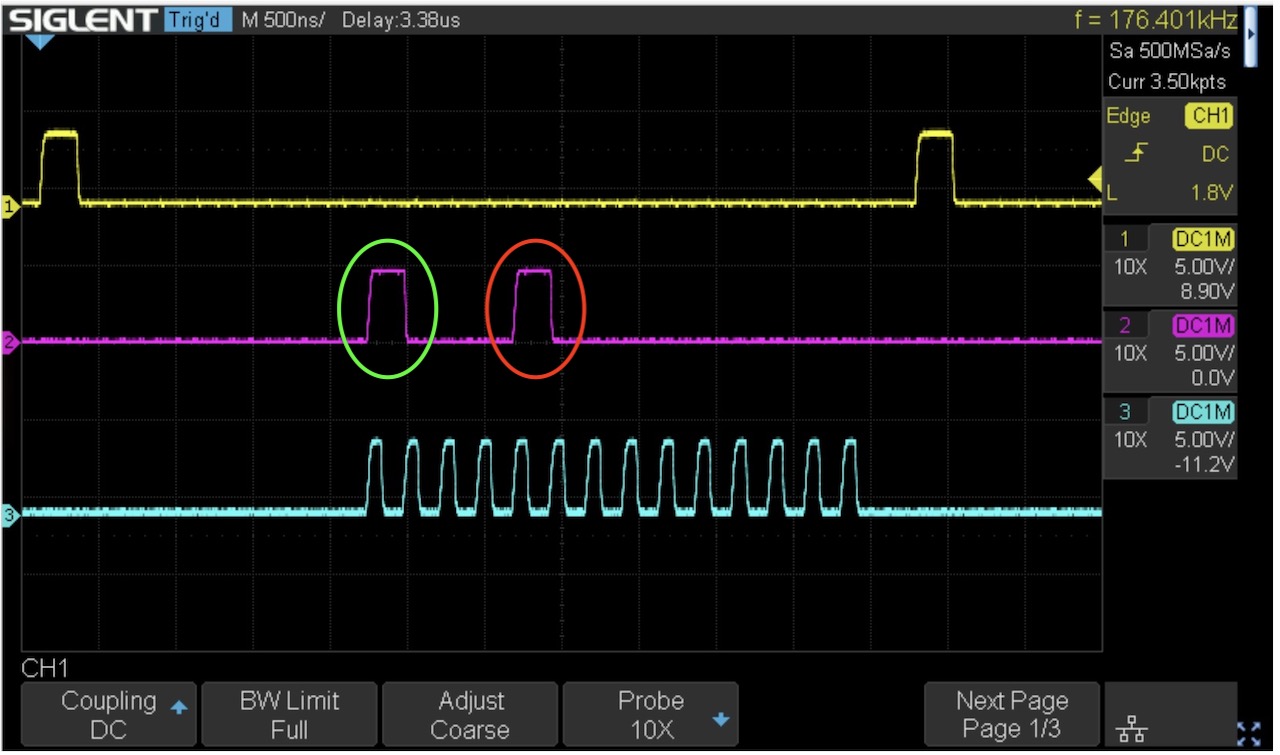Viewport: 1280px width, 755px height.
Task: Click the M 500ns/ timebase readout
Action: 284,19
